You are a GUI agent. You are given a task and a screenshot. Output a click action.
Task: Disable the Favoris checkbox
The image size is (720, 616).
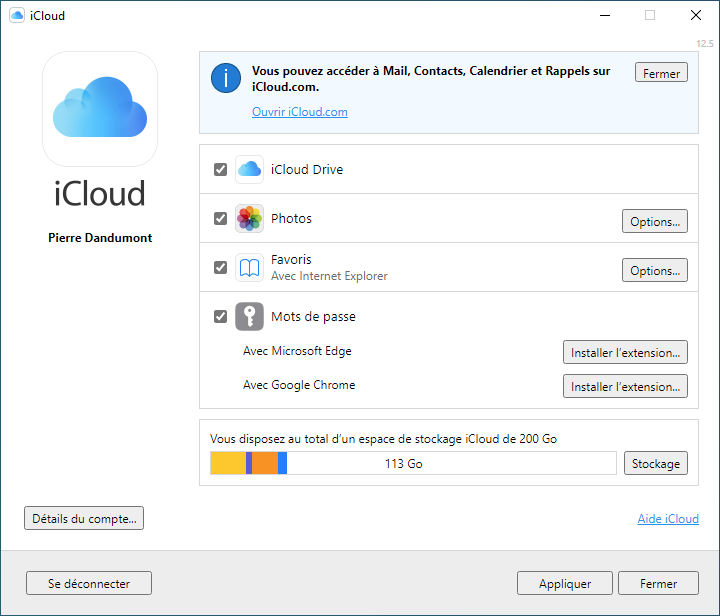click(220, 268)
